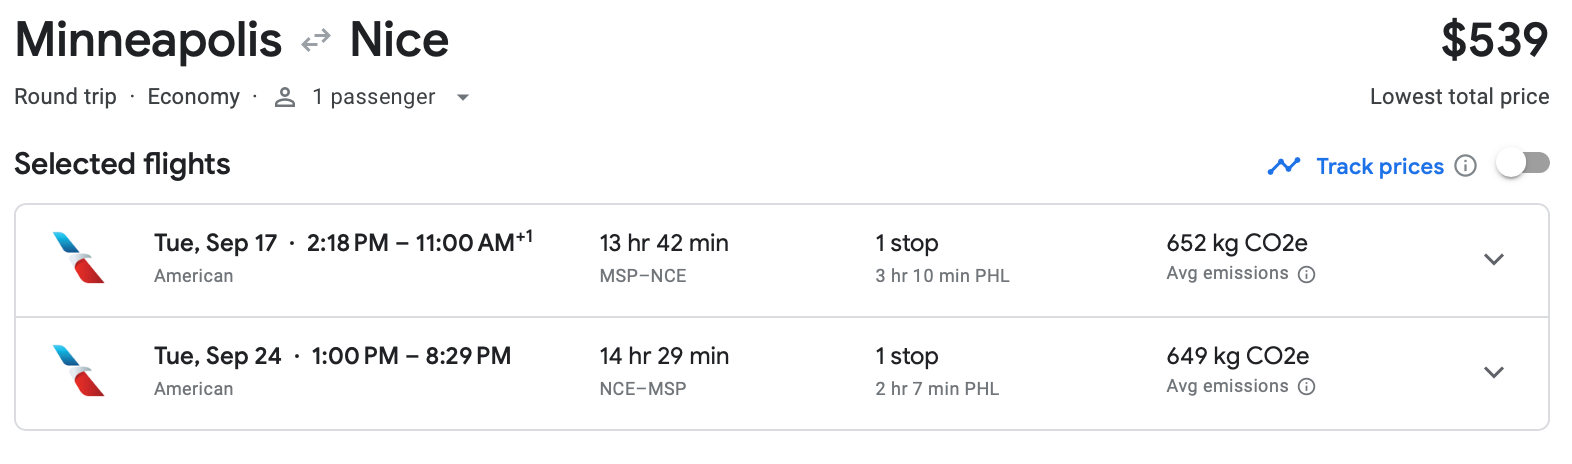The height and width of the screenshot is (464, 1572).
Task: Expand the Tue, Sep 24 flight details
Action: pyautogui.click(x=1494, y=373)
